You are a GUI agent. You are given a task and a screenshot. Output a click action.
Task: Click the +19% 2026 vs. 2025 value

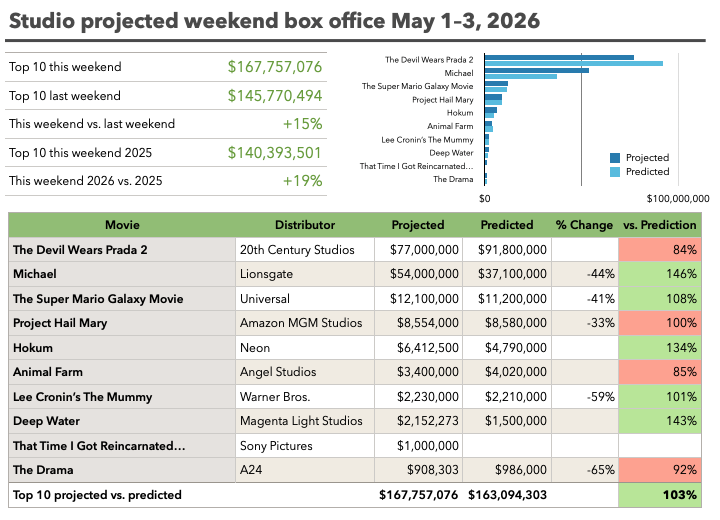302,181
